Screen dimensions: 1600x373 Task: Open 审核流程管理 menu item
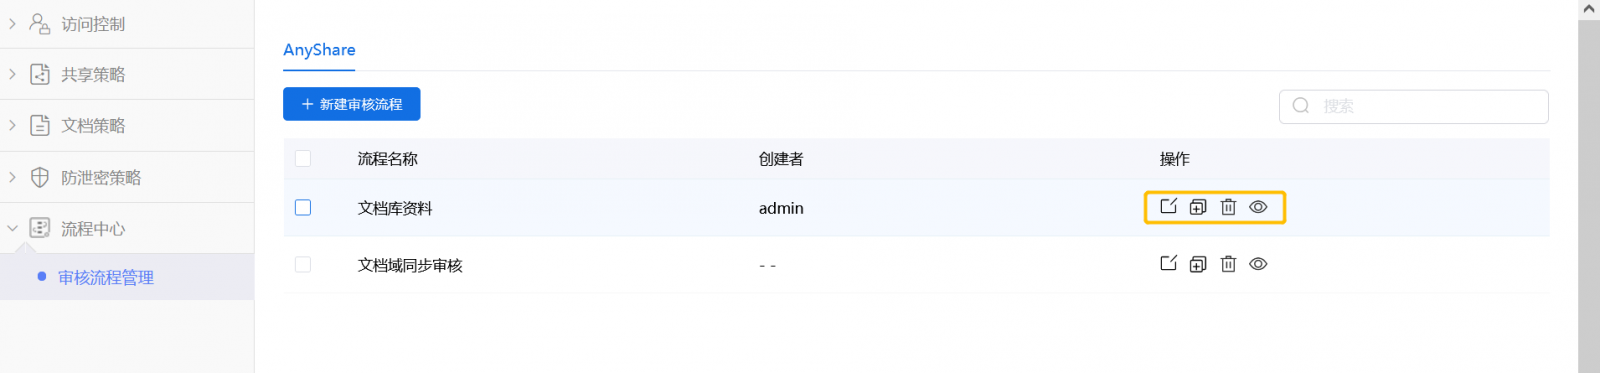[106, 277]
